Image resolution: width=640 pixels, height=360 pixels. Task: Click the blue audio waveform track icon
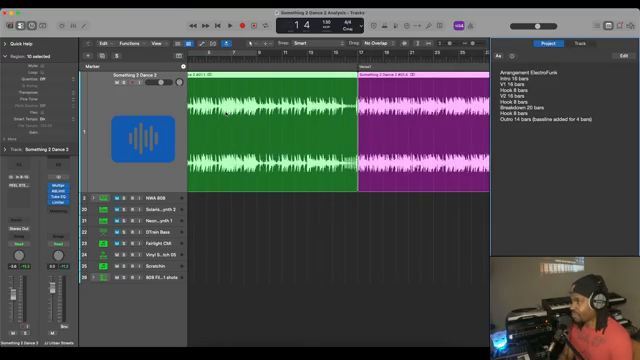click(143, 139)
